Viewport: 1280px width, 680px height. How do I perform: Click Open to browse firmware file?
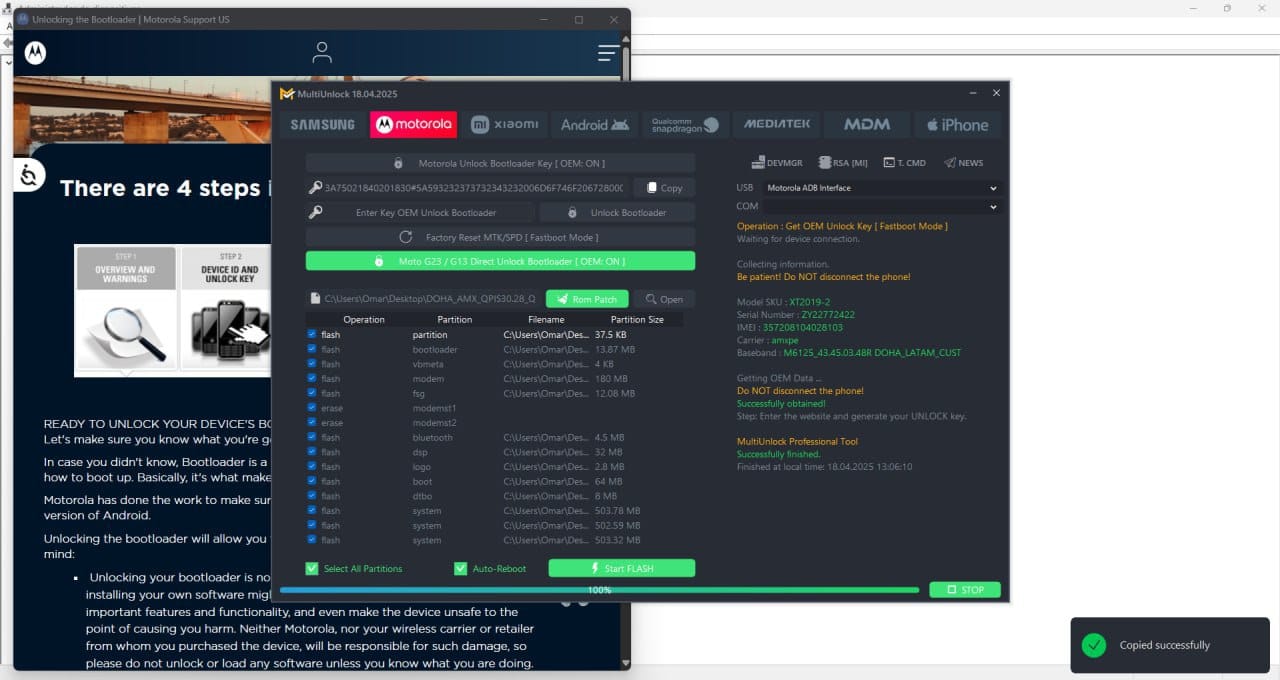pos(664,299)
